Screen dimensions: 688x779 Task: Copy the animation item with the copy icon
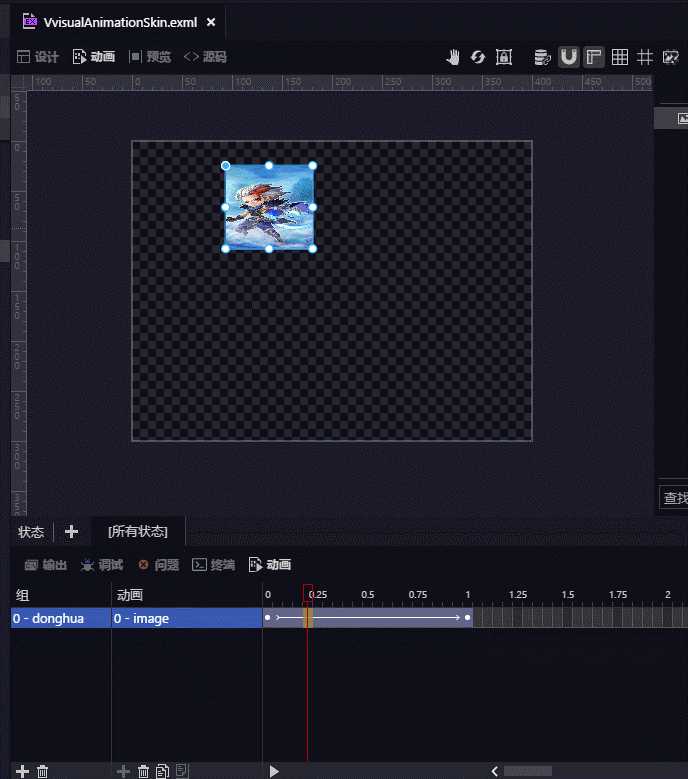[162, 771]
